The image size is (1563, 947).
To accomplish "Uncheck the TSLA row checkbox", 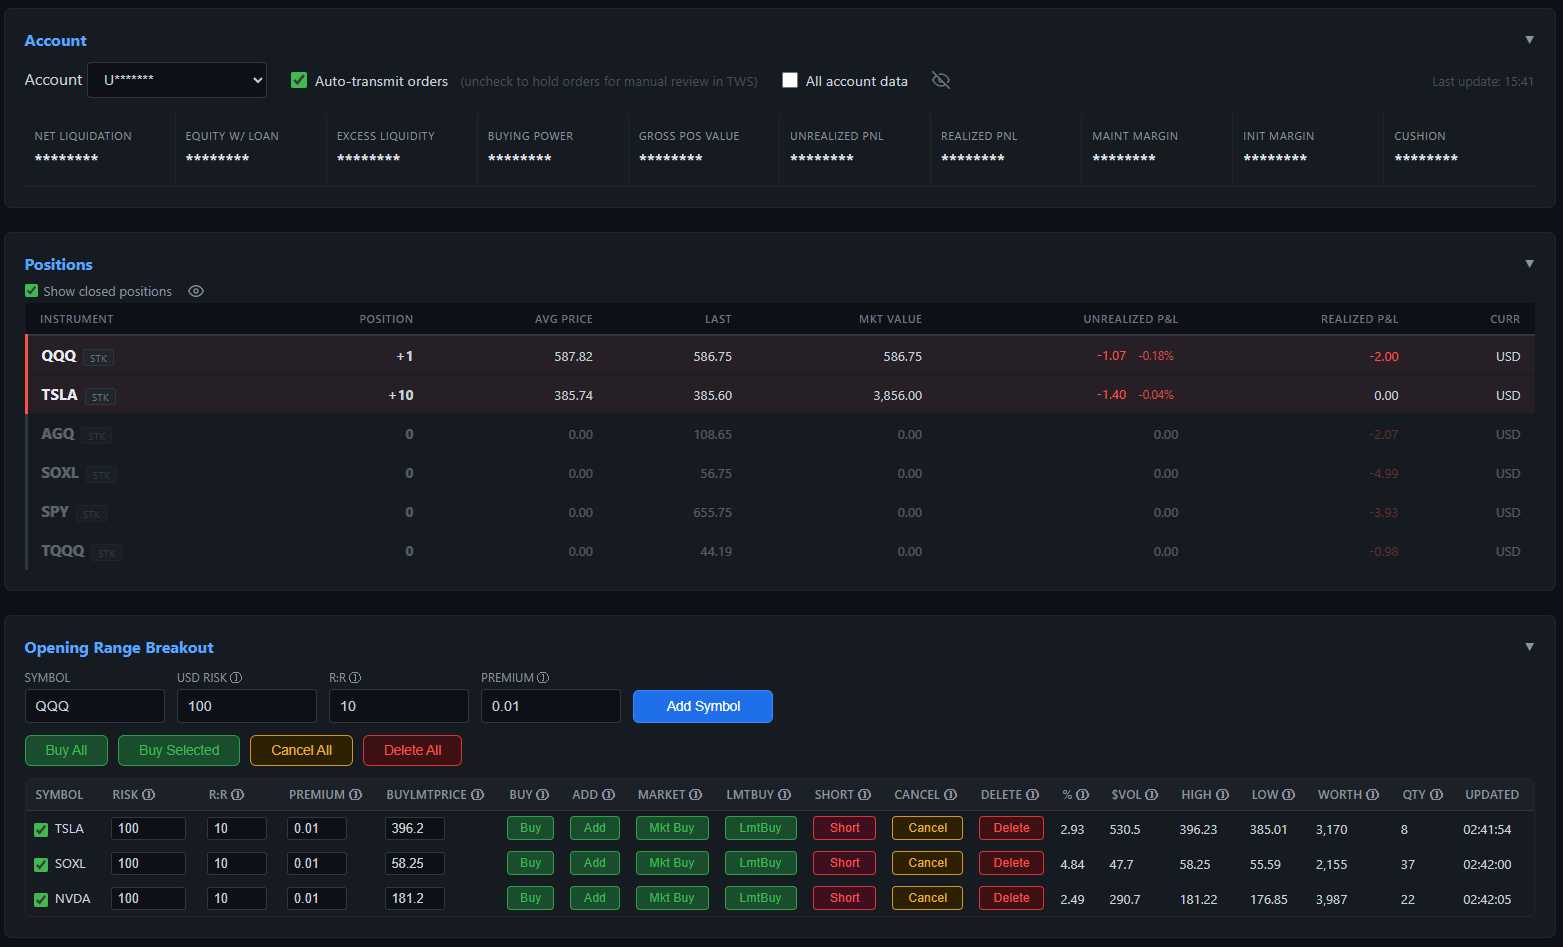I will 41,829.
